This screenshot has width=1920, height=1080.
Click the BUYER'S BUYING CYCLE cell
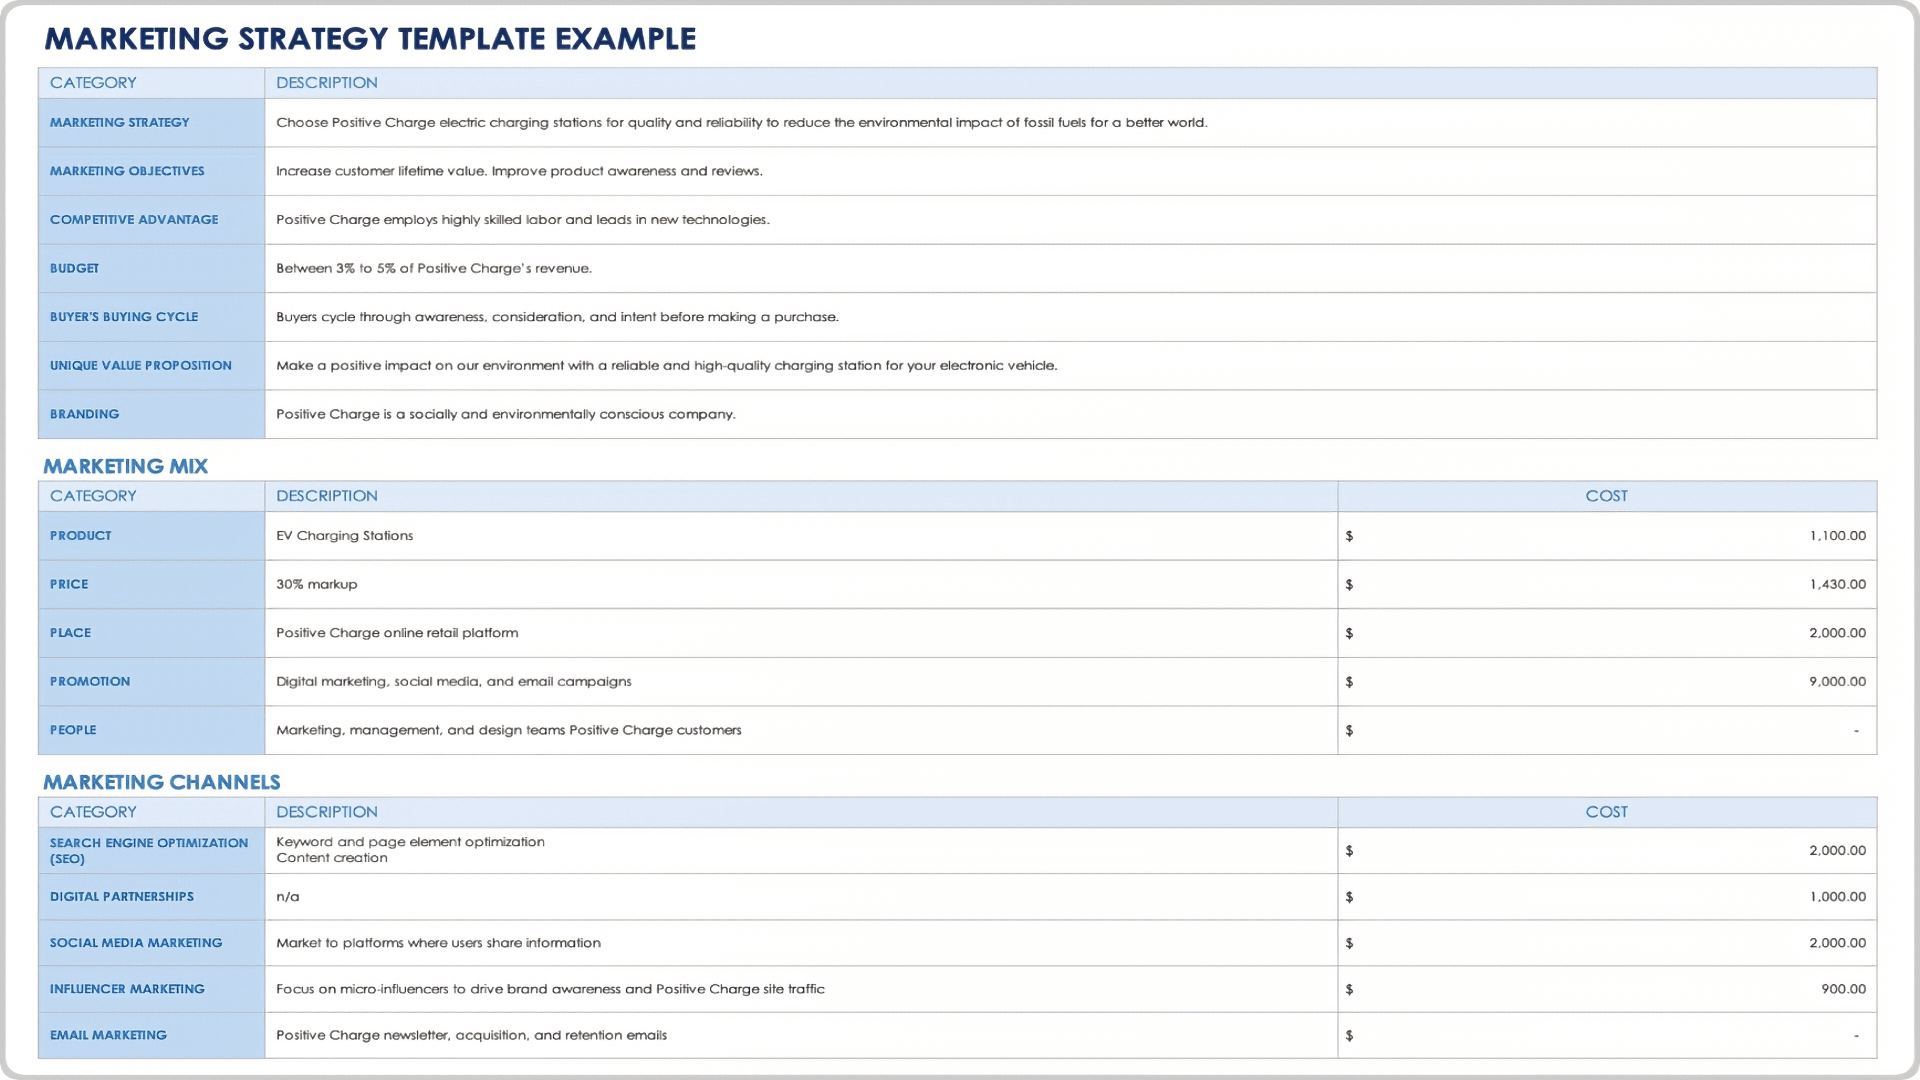pyautogui.click(x=151, y=317)
